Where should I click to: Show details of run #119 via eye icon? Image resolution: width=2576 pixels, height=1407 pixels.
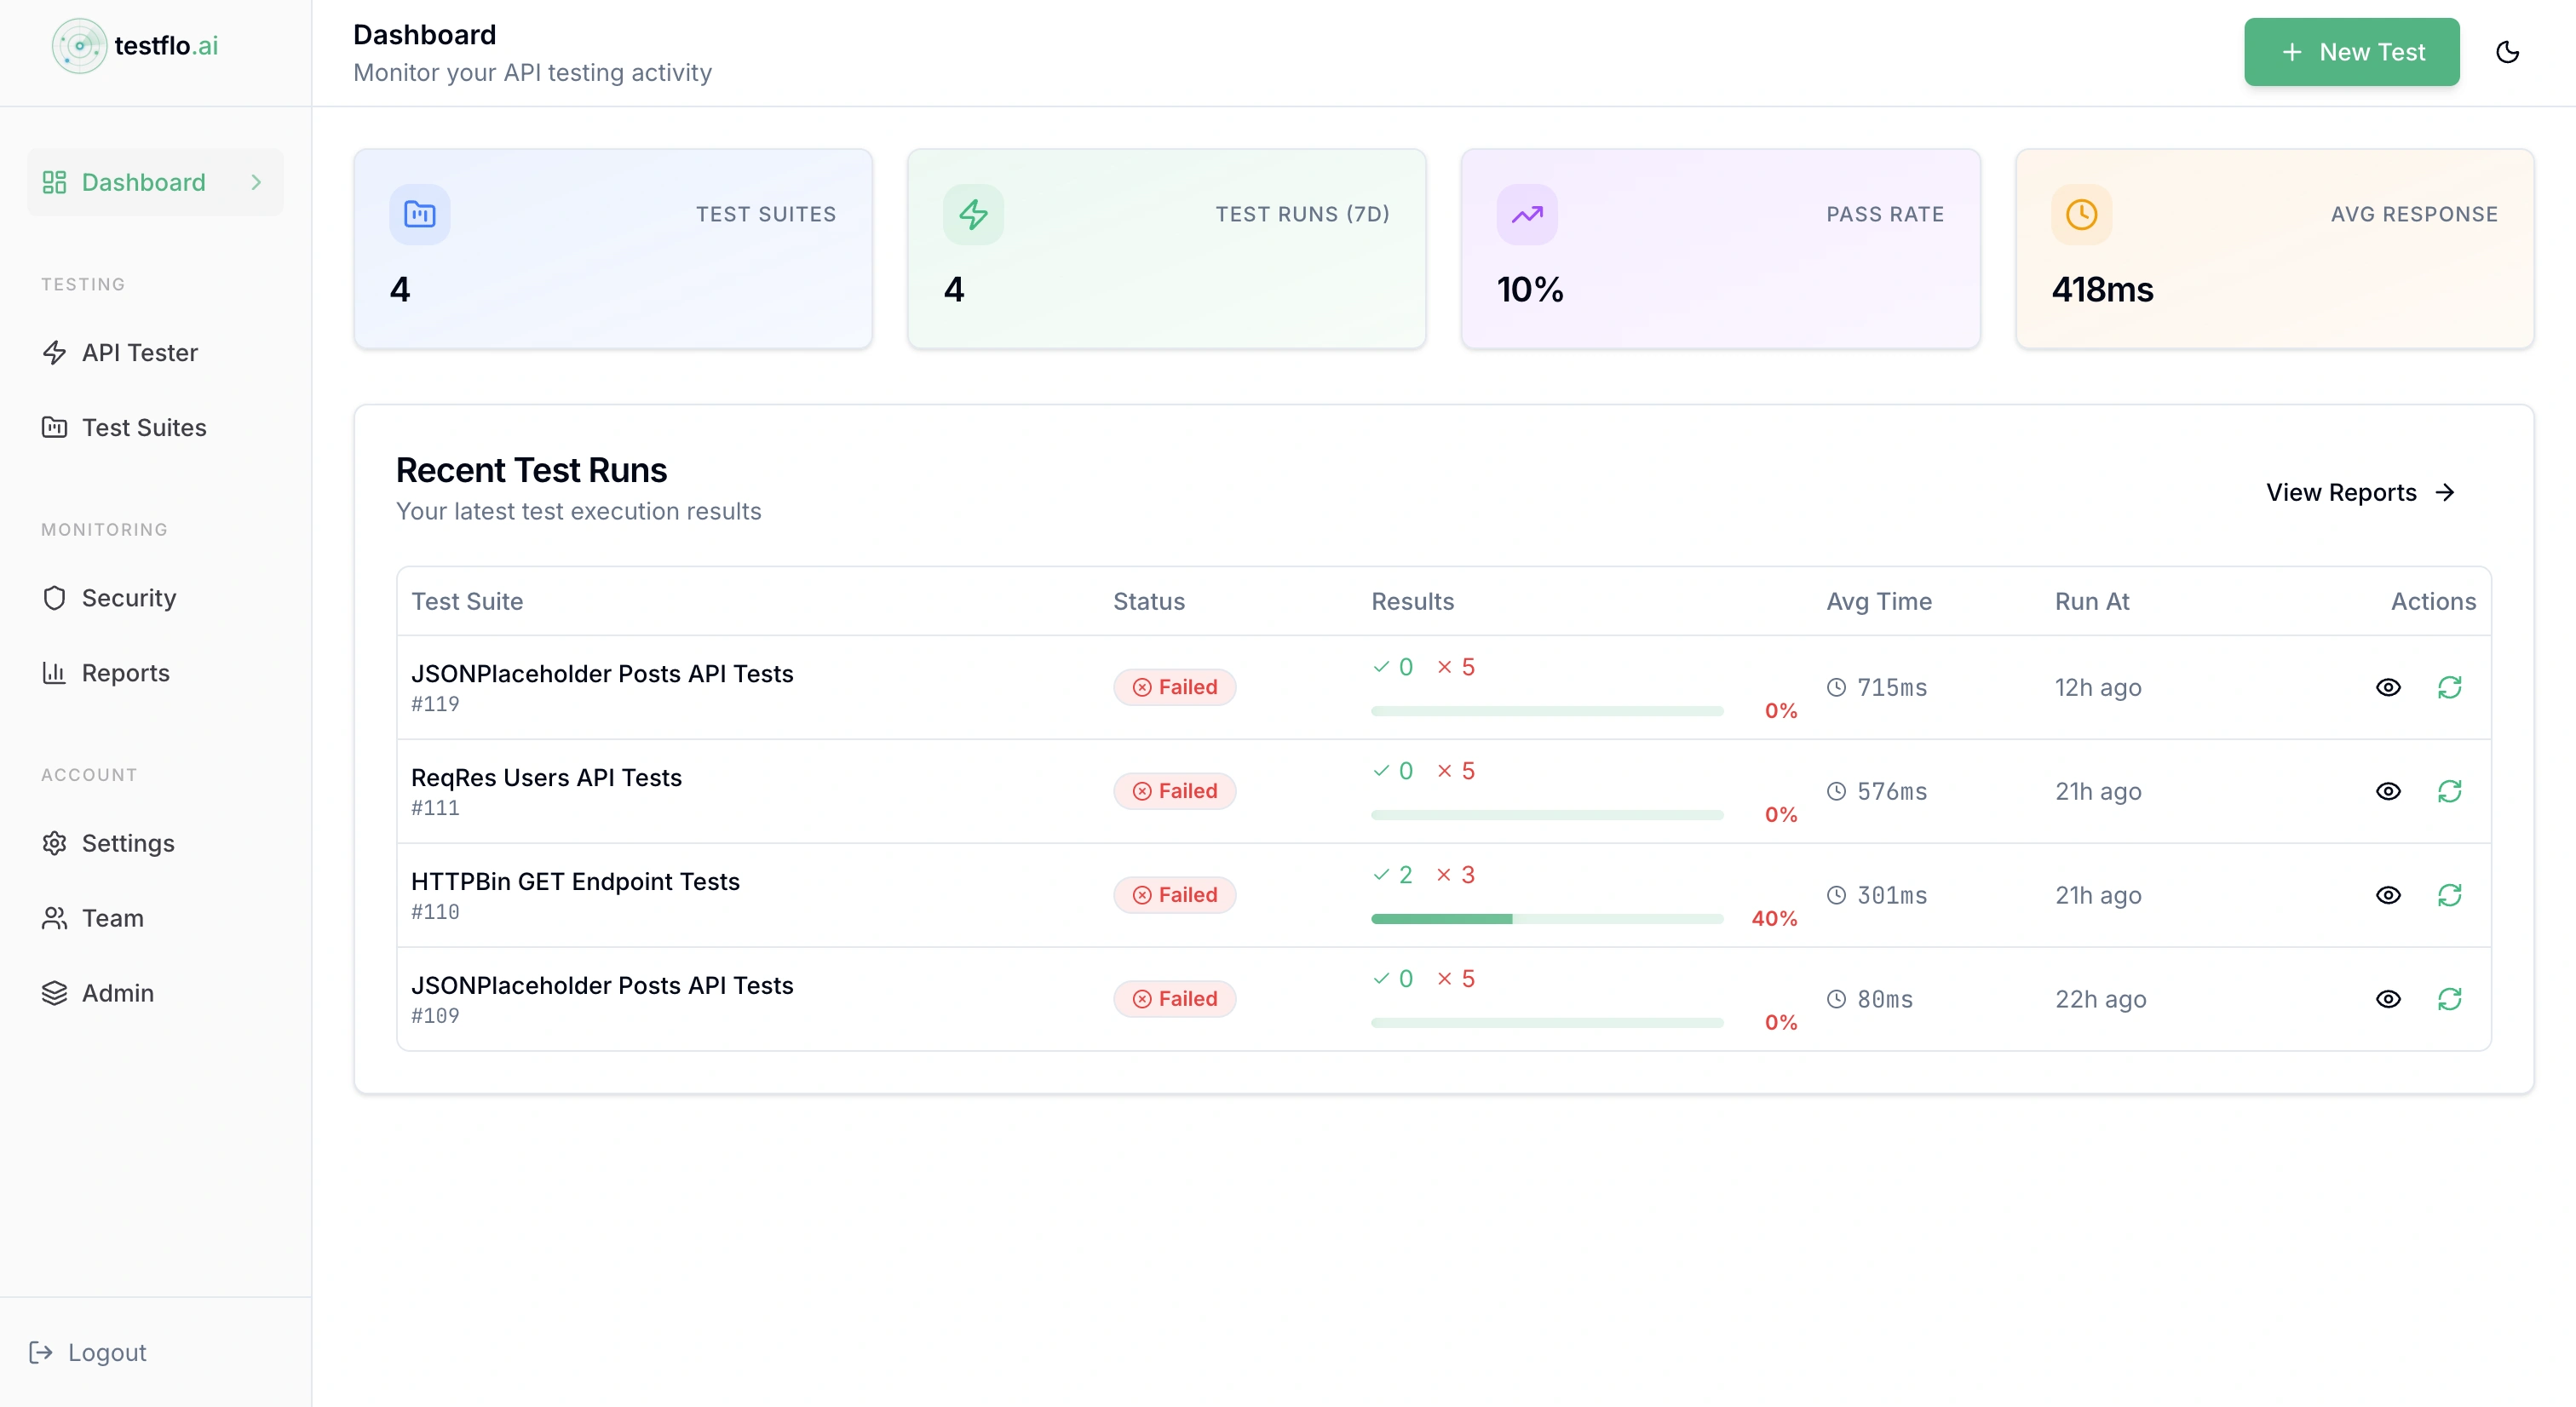pyautogui.click(x=2389, y=687)
